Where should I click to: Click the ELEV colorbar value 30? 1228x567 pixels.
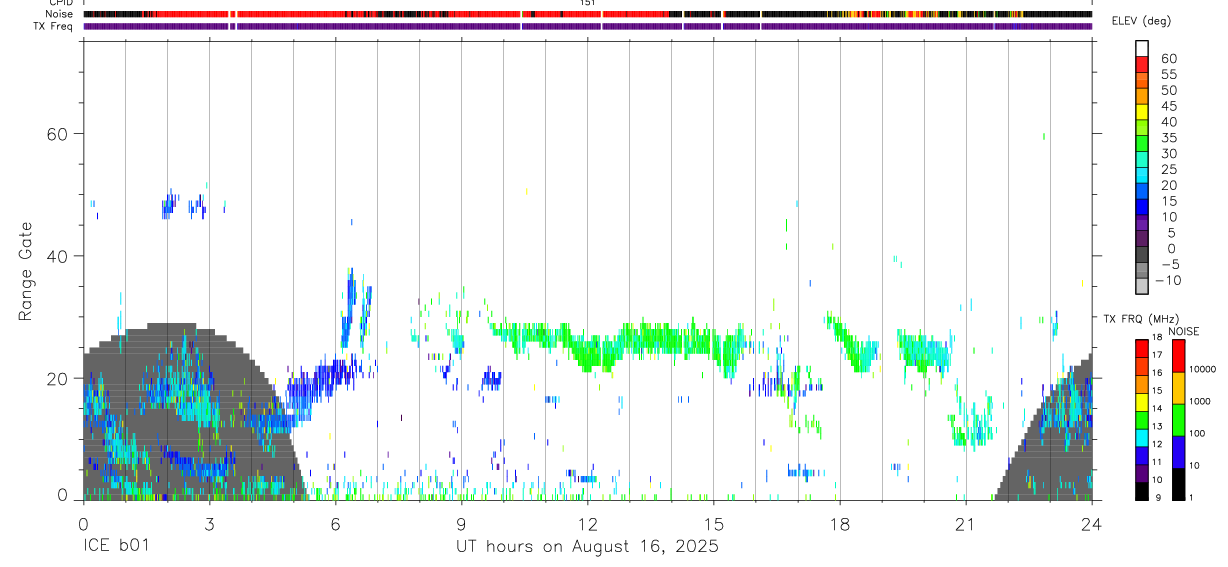coord(1168,154)
